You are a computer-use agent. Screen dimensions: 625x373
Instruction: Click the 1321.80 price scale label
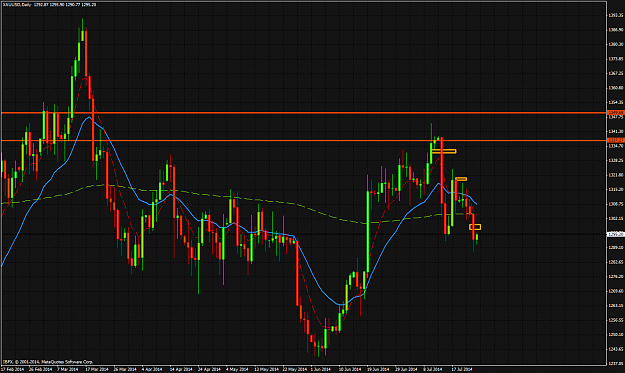click(x=616, y=175)
